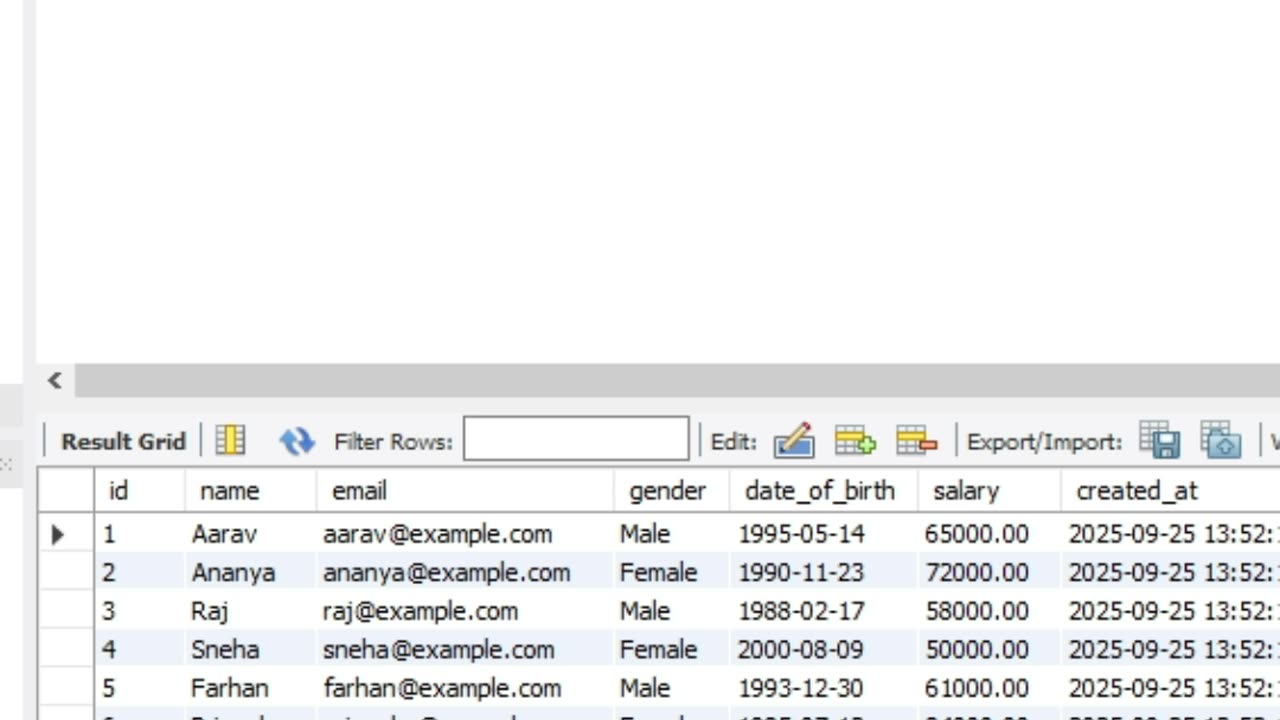Select the cell with name Raj
Screen dimensions: 1280x720
(250, 611)
